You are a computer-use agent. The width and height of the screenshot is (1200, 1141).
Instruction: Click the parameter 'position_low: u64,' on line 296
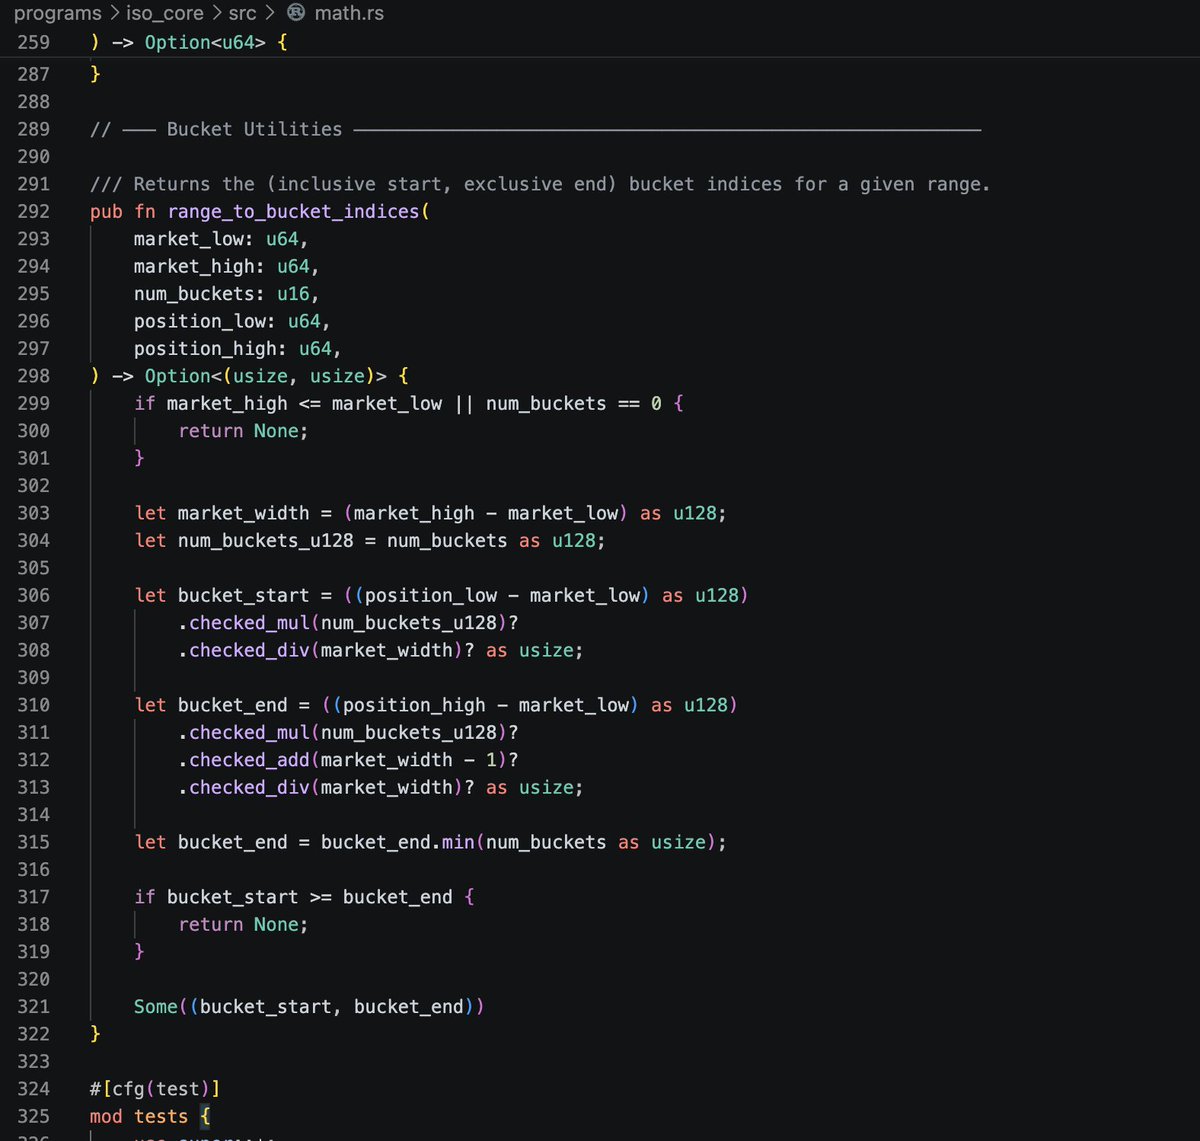(232, 321)
